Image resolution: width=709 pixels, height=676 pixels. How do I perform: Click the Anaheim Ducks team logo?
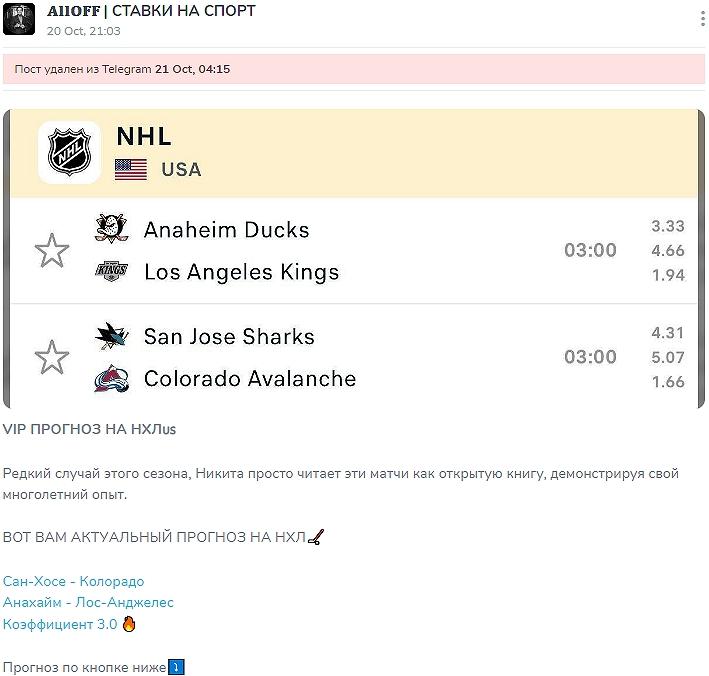112,229
